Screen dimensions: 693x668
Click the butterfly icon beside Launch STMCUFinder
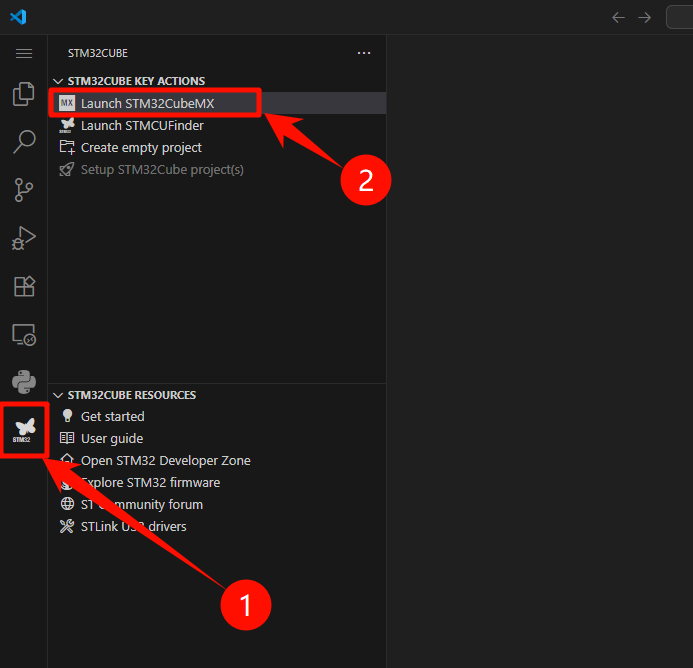click(67, 126)
